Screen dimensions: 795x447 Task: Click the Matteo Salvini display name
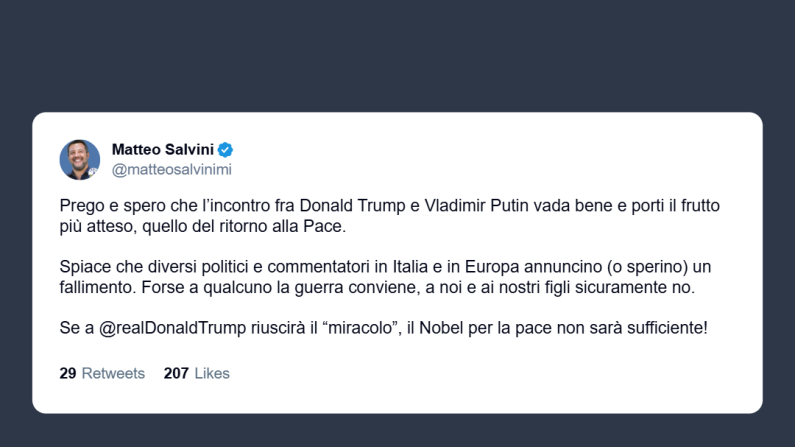[x=163, y=150]
